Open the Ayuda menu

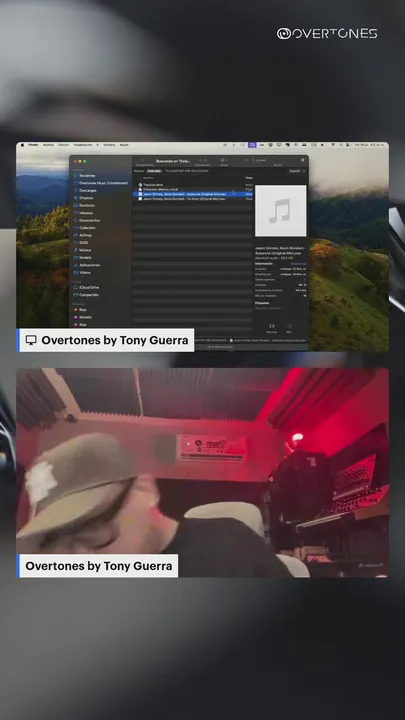(x=124, y=145)
